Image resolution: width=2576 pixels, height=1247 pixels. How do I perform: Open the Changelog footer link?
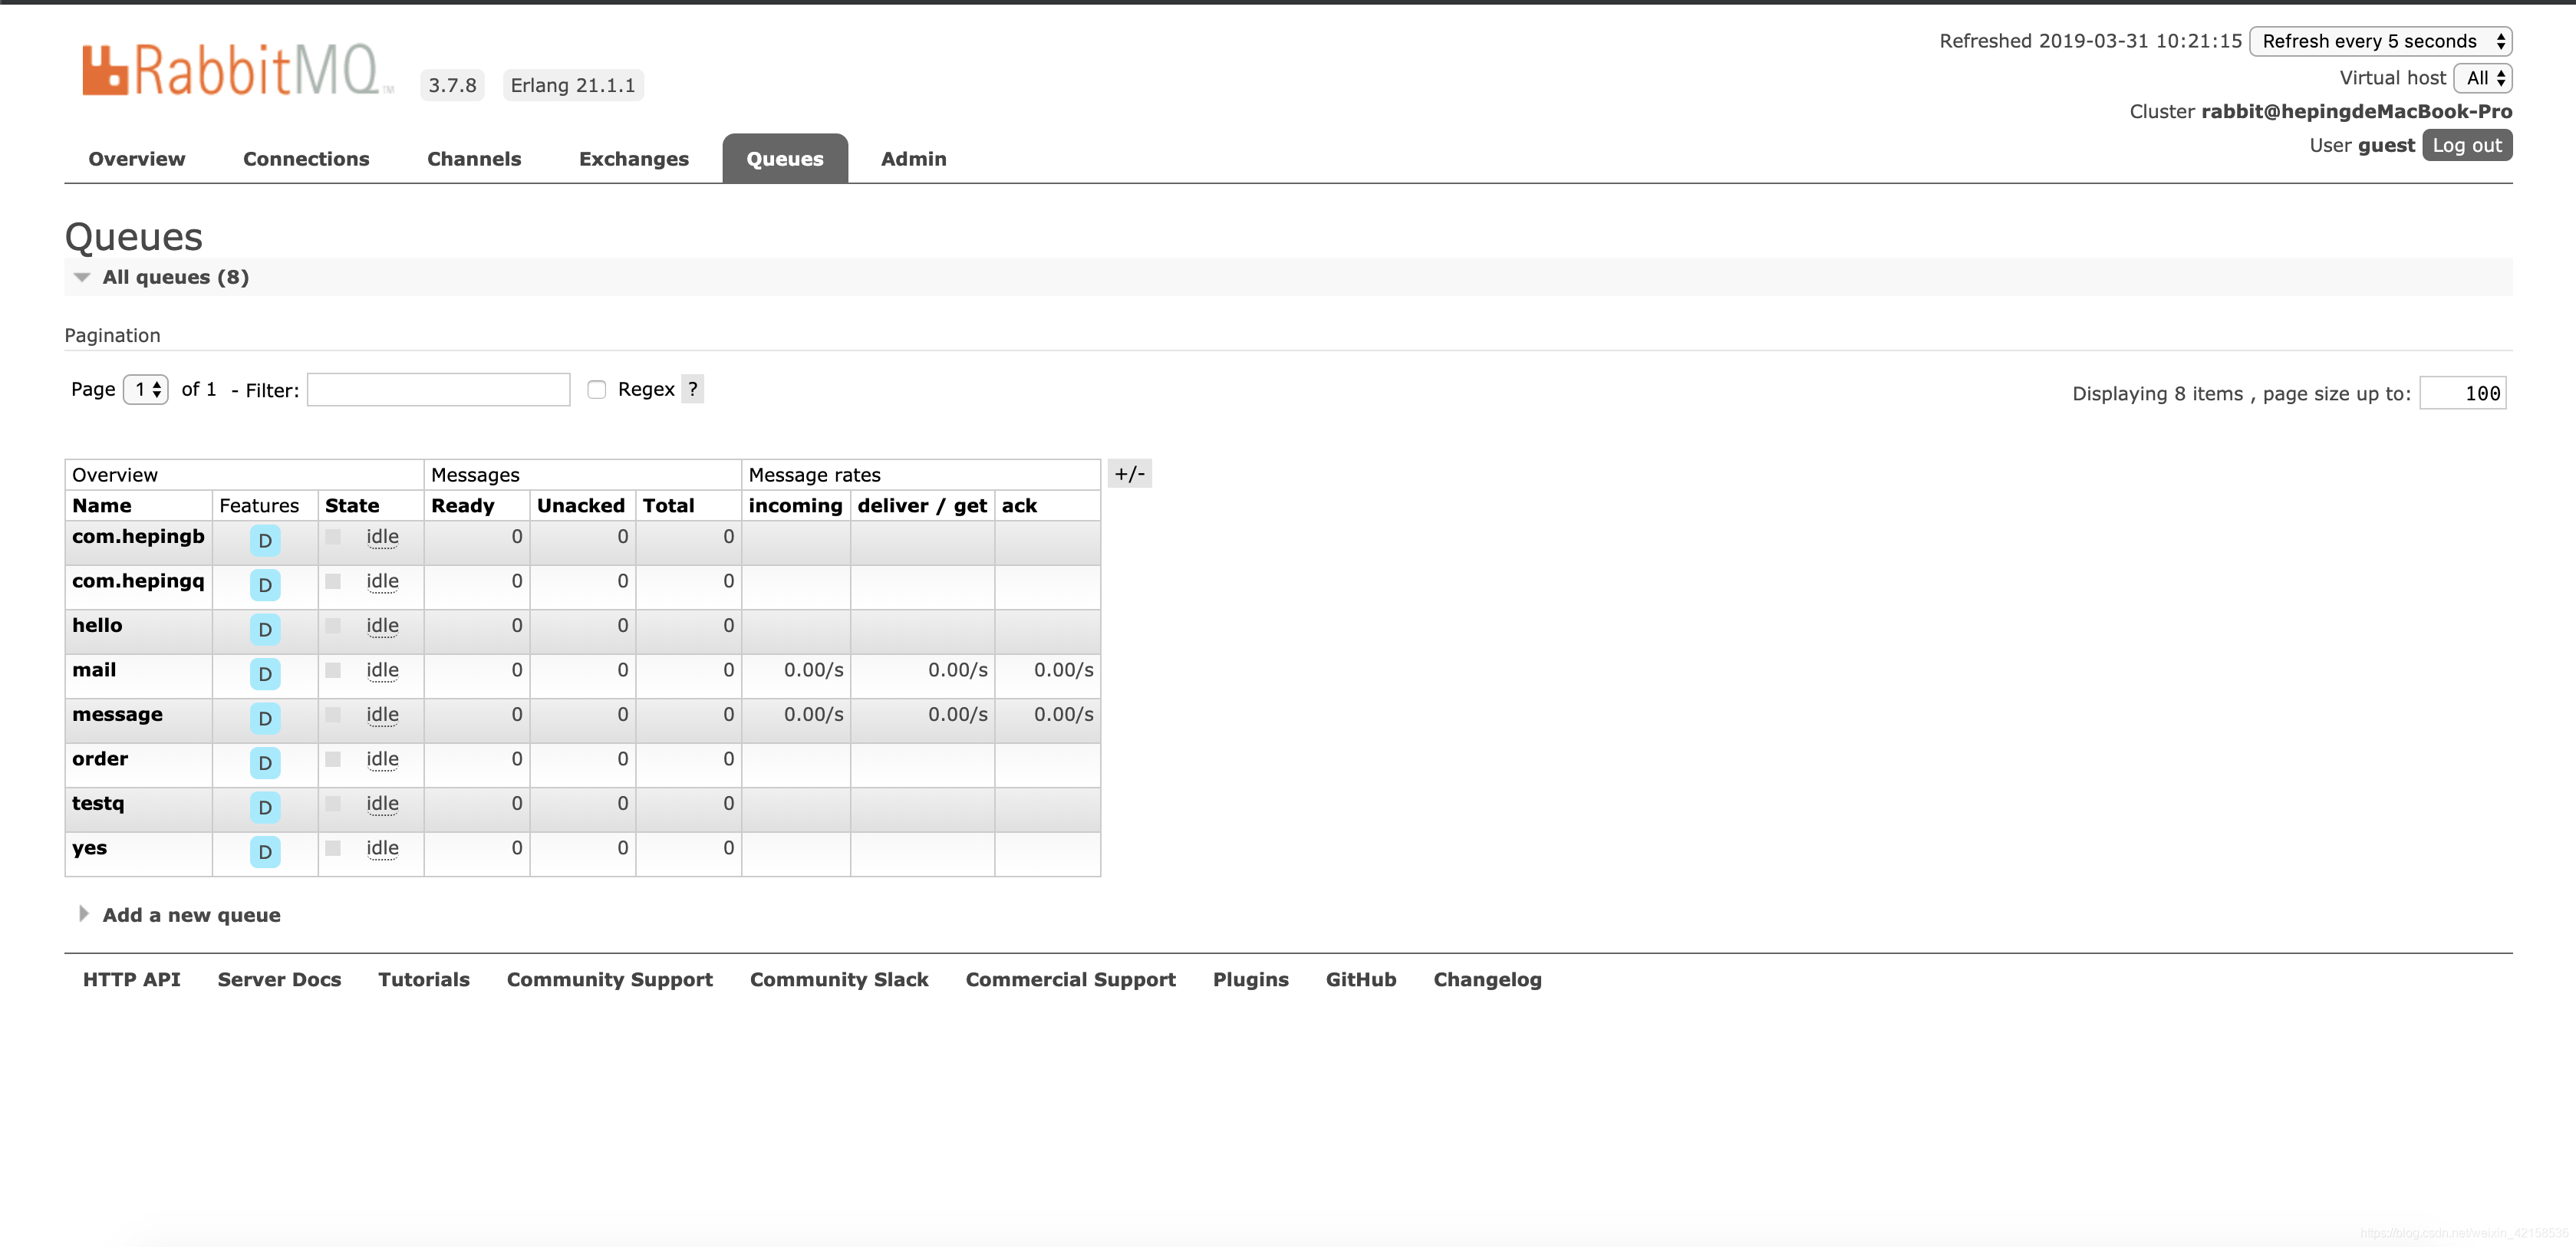(1488, 980)
